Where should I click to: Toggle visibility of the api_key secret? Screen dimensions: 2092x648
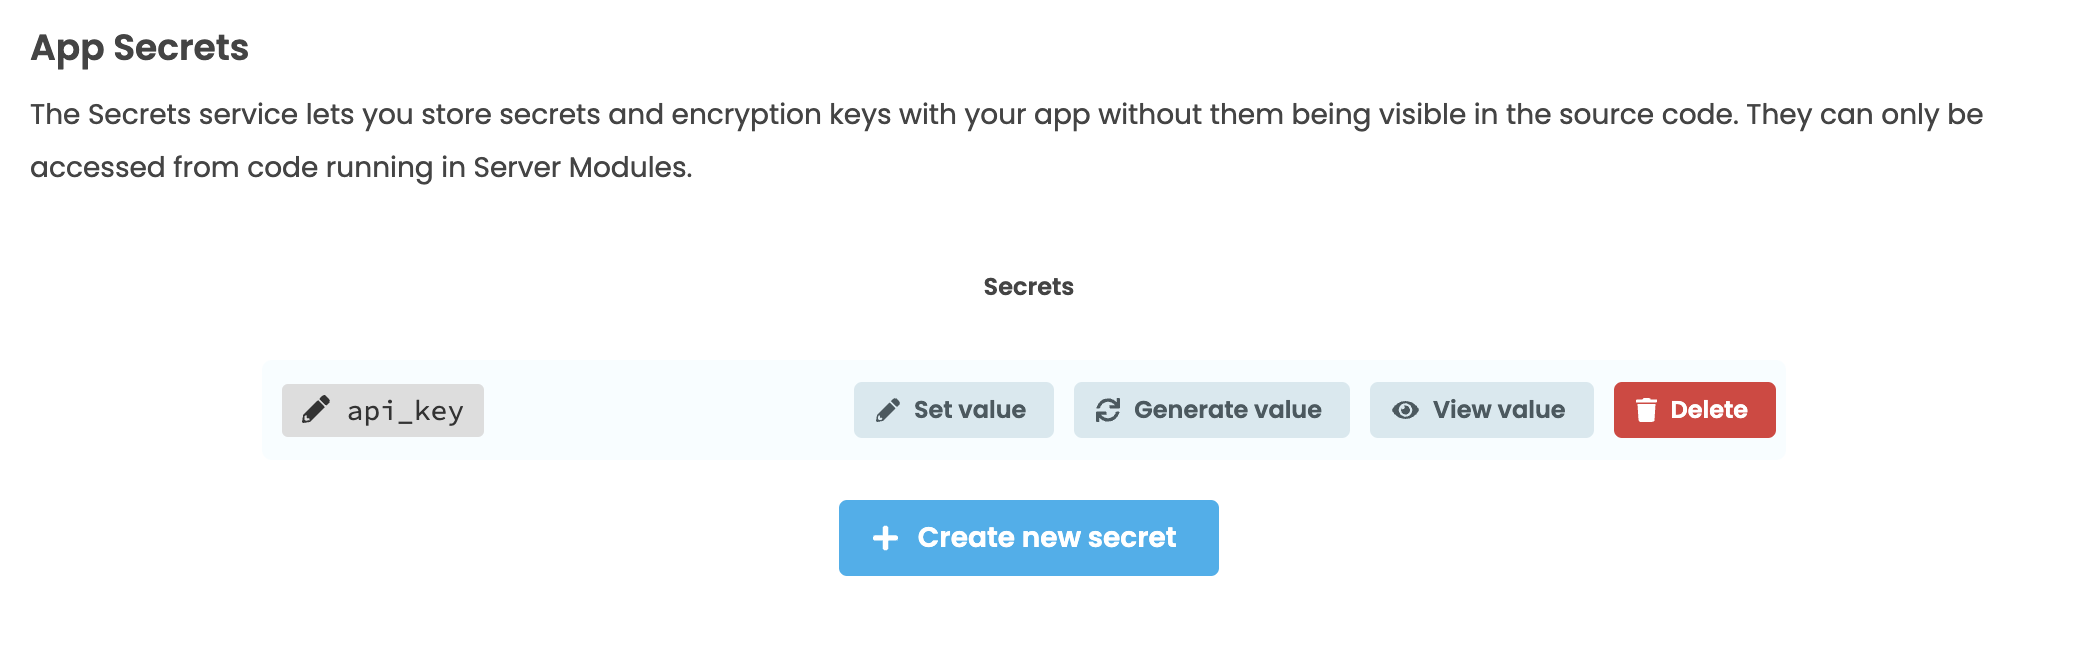point(1481,409)
